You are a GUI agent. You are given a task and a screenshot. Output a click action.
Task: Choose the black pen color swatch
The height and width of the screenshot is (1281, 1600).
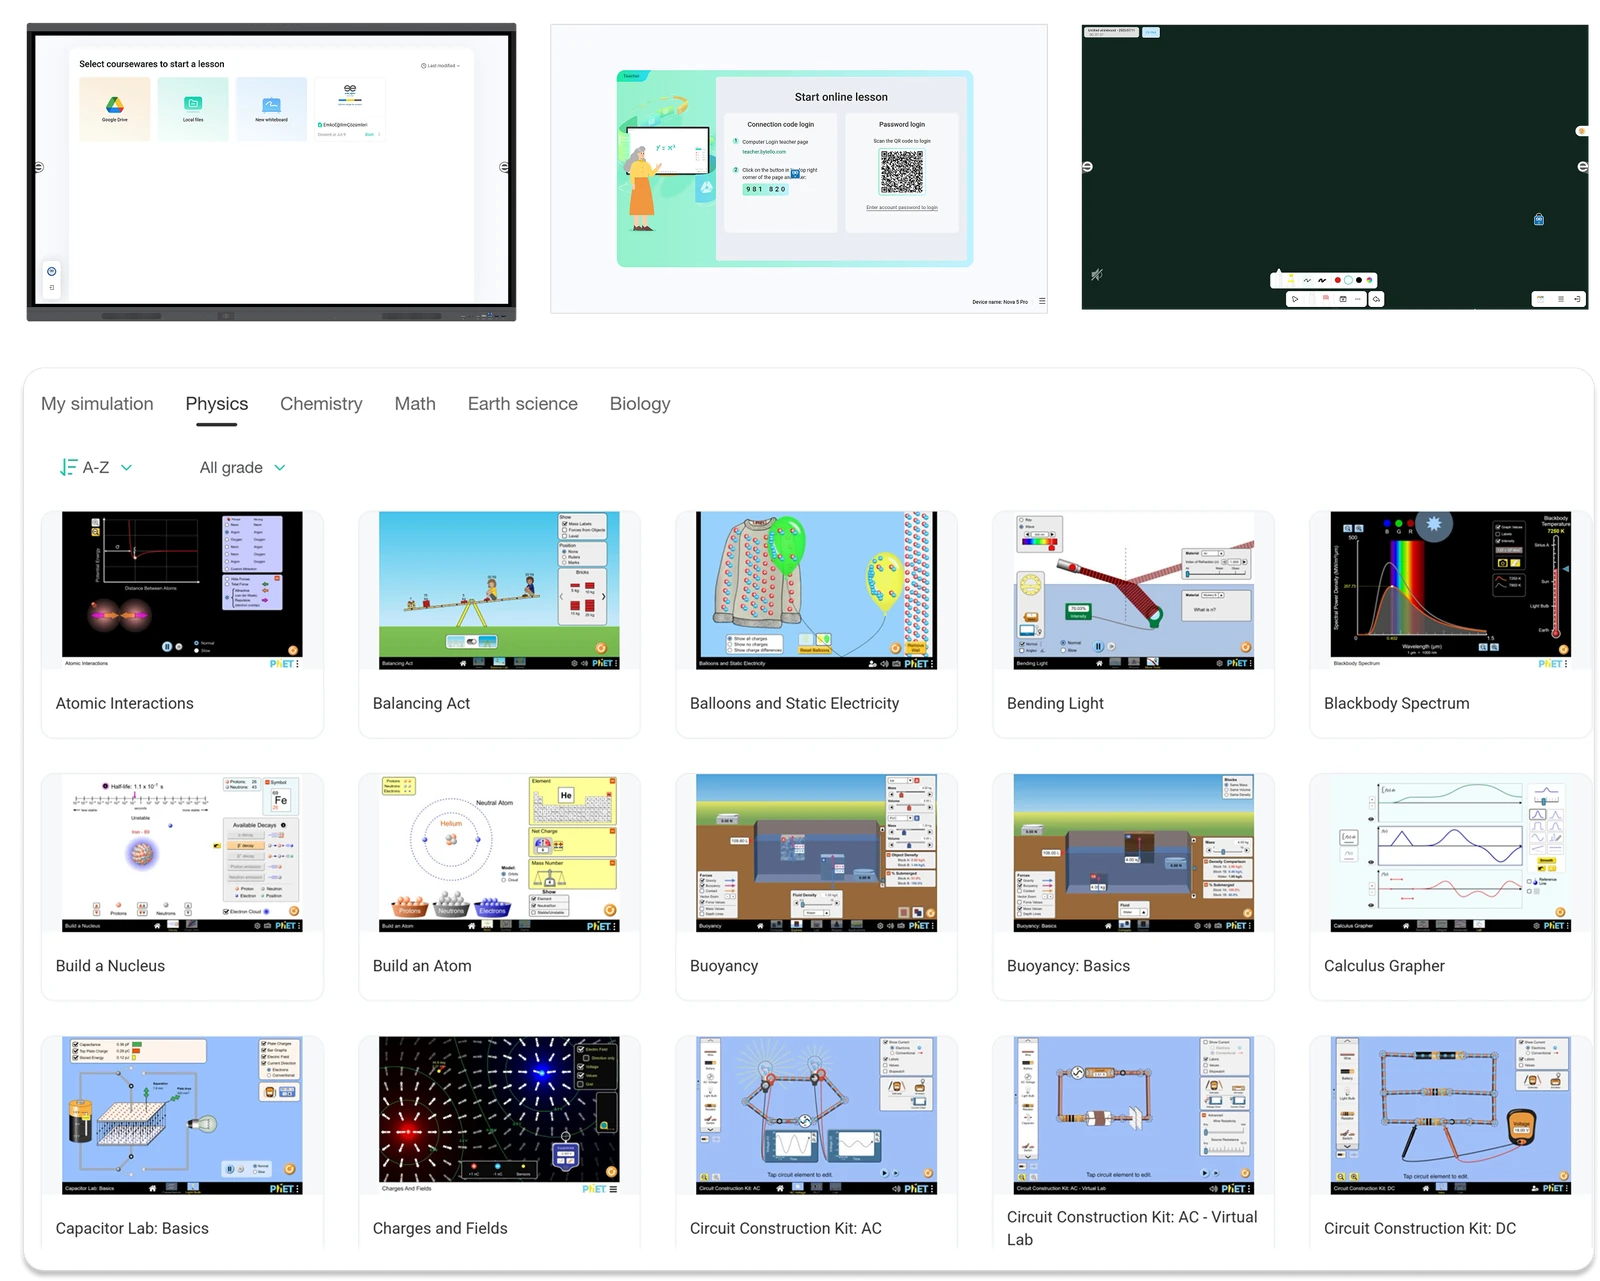(x=1358, y=280)
